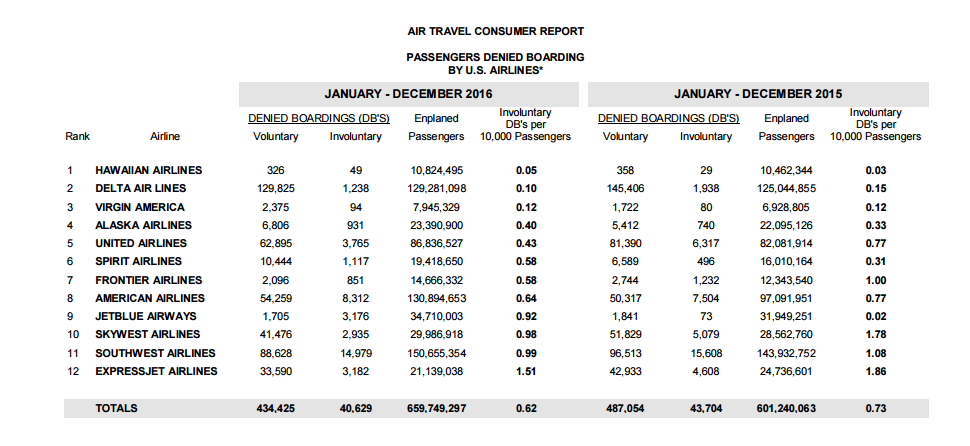This screenshot has height=446, width=970.
Task: Click the AIR TRAVEL CONSUMER REPORT title
Action: [x=496, y=31]
